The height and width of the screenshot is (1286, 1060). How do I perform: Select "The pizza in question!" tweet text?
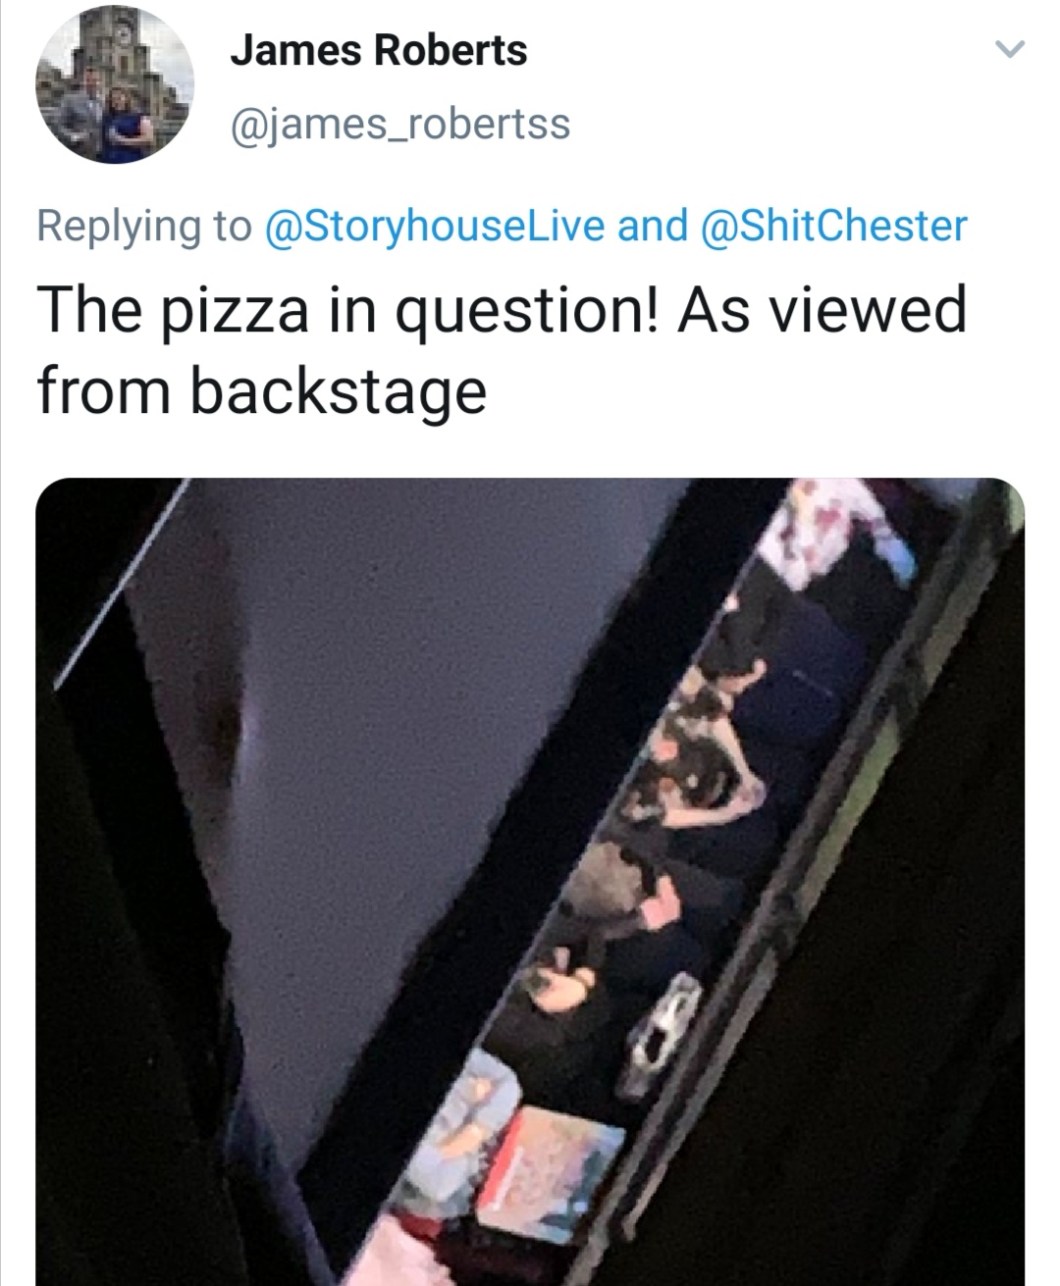[350, 310]
